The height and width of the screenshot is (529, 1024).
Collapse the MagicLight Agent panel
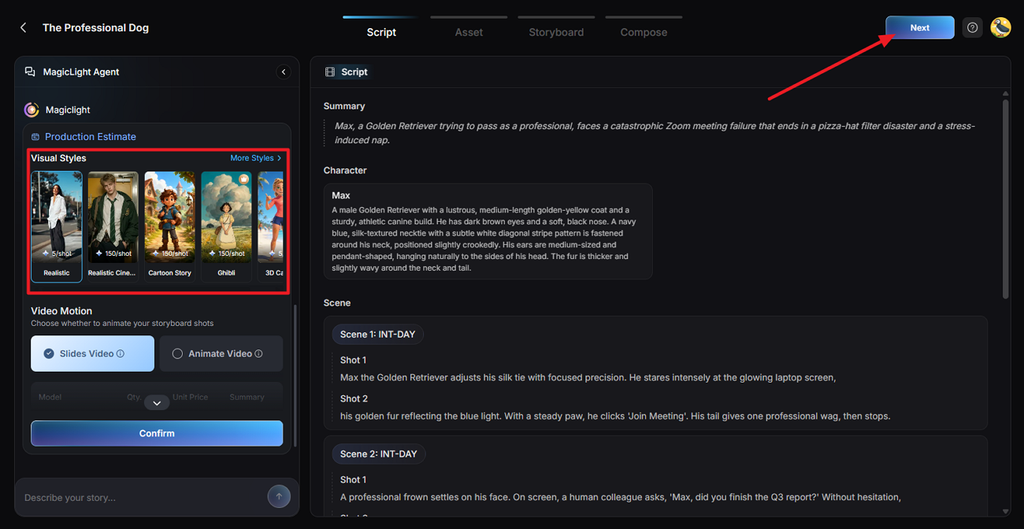(x=283, y=72)
